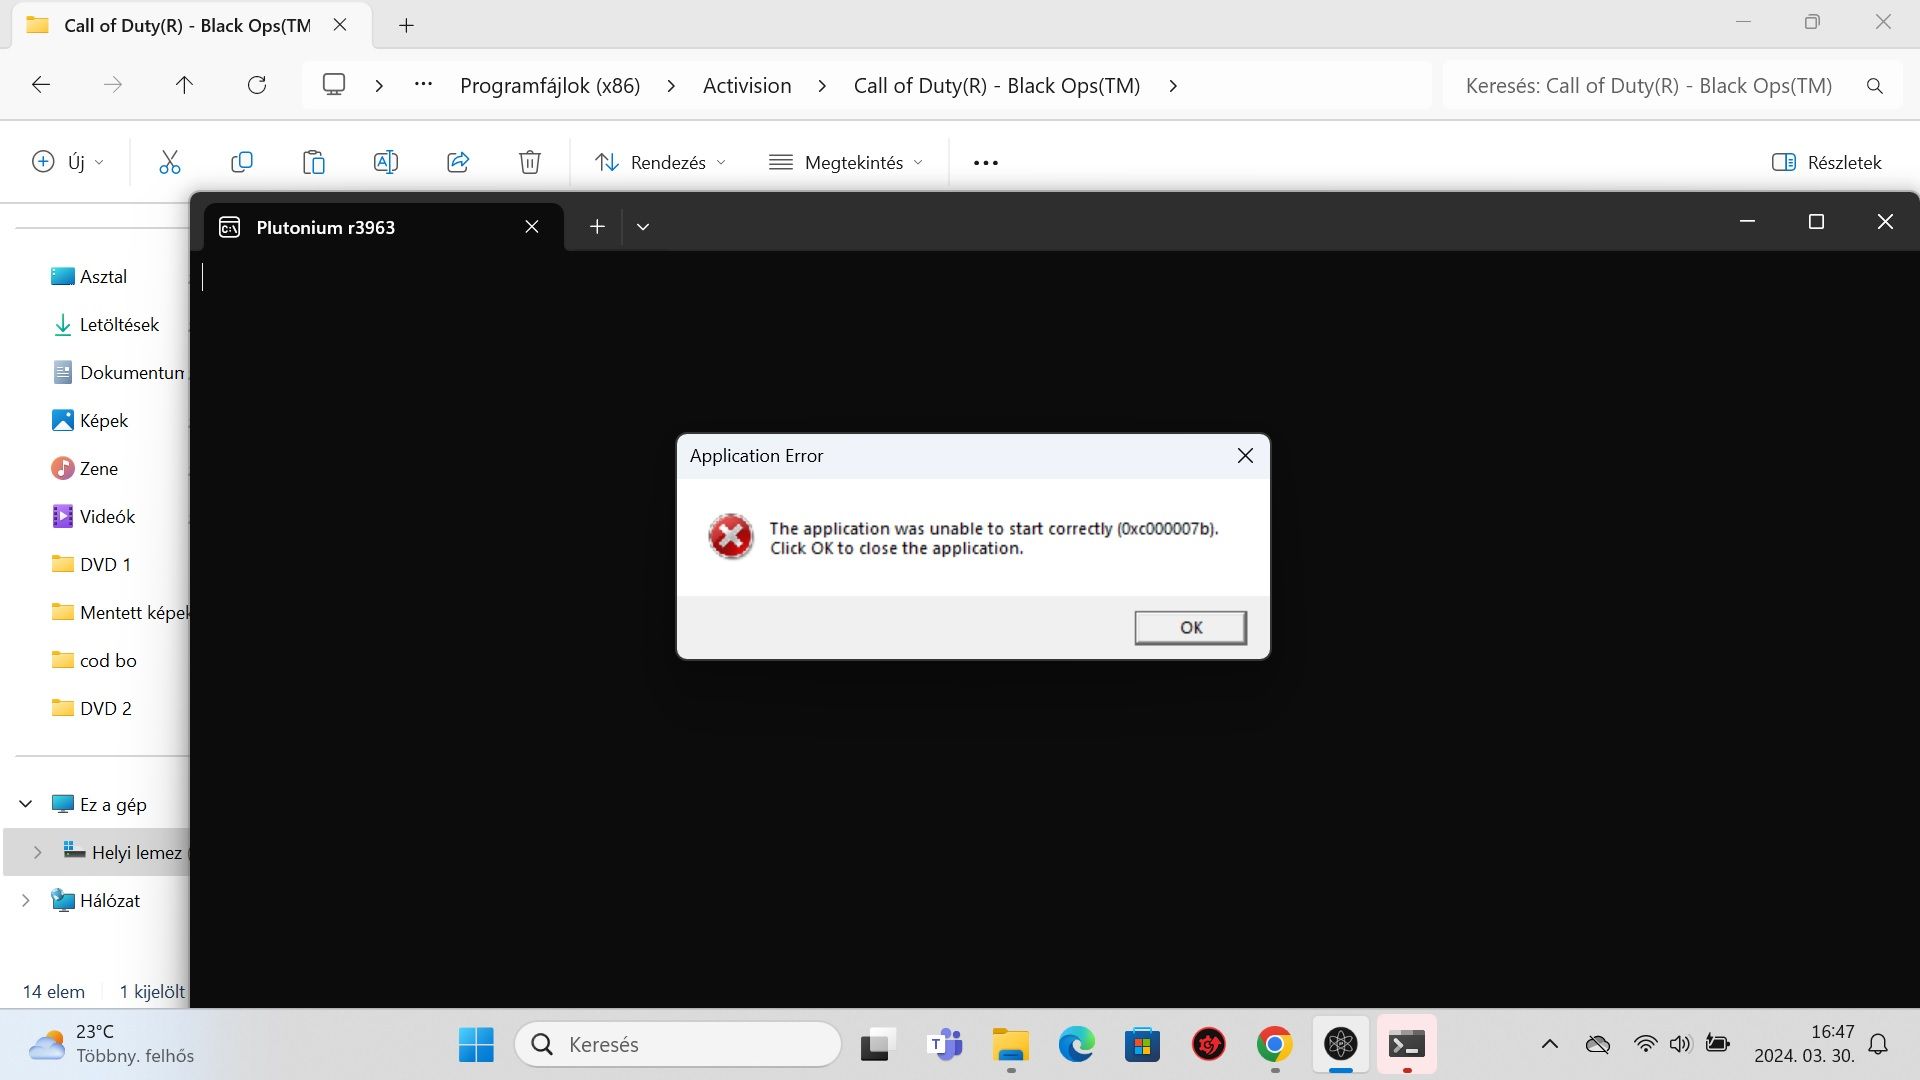Expand the Helyi lemez tree node
Image resolution: width=1920 pixels, height=1080 pixels.
(x=38, y=852)
